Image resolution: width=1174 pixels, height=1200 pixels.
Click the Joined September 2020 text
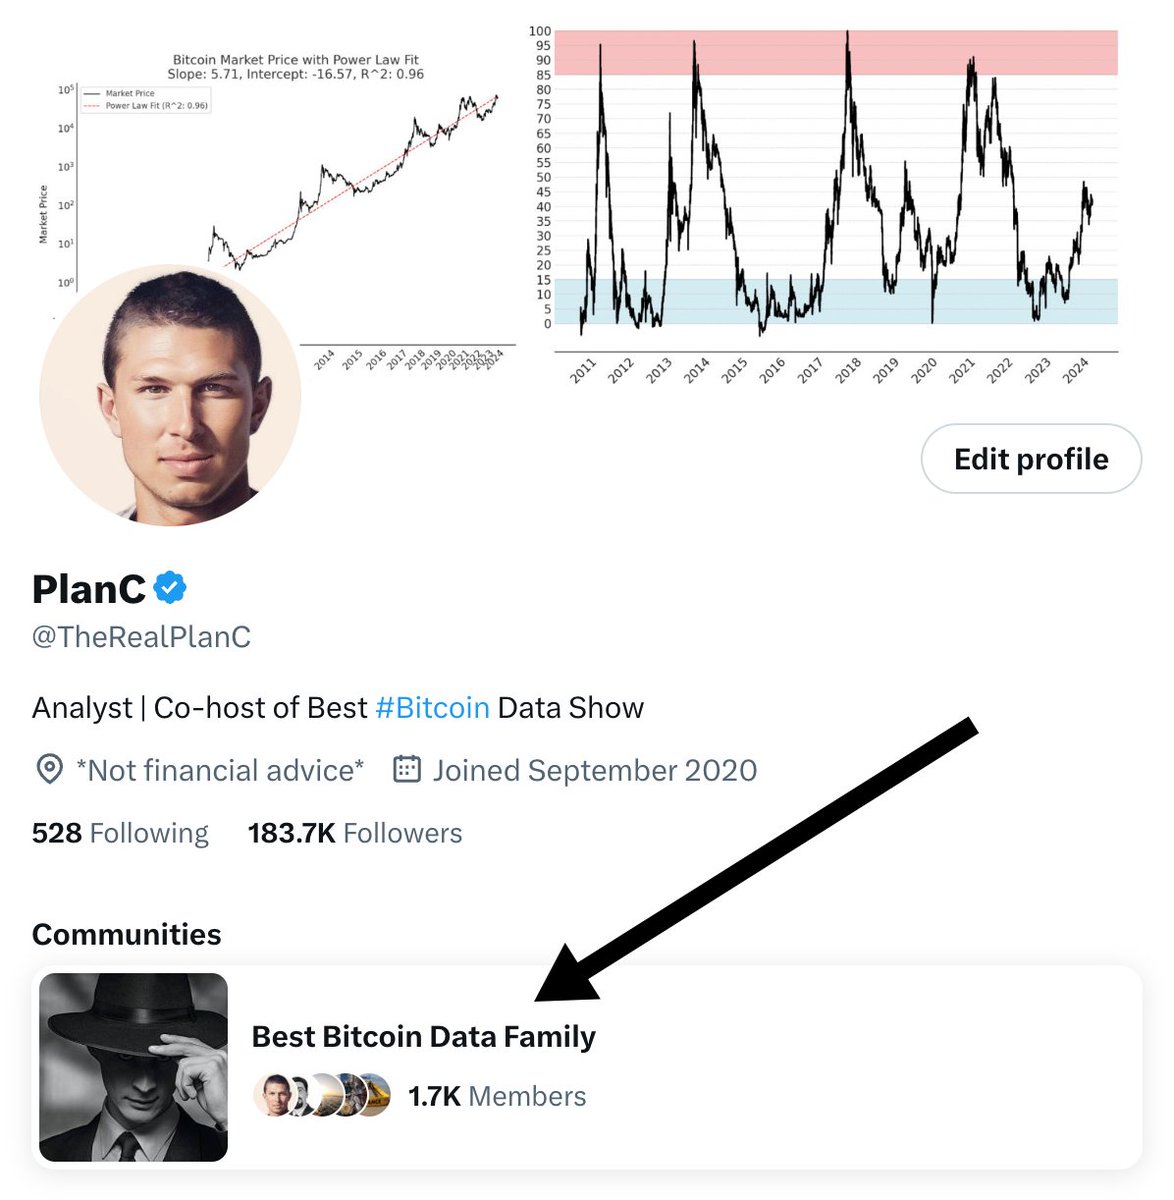(x=594, y=771)
